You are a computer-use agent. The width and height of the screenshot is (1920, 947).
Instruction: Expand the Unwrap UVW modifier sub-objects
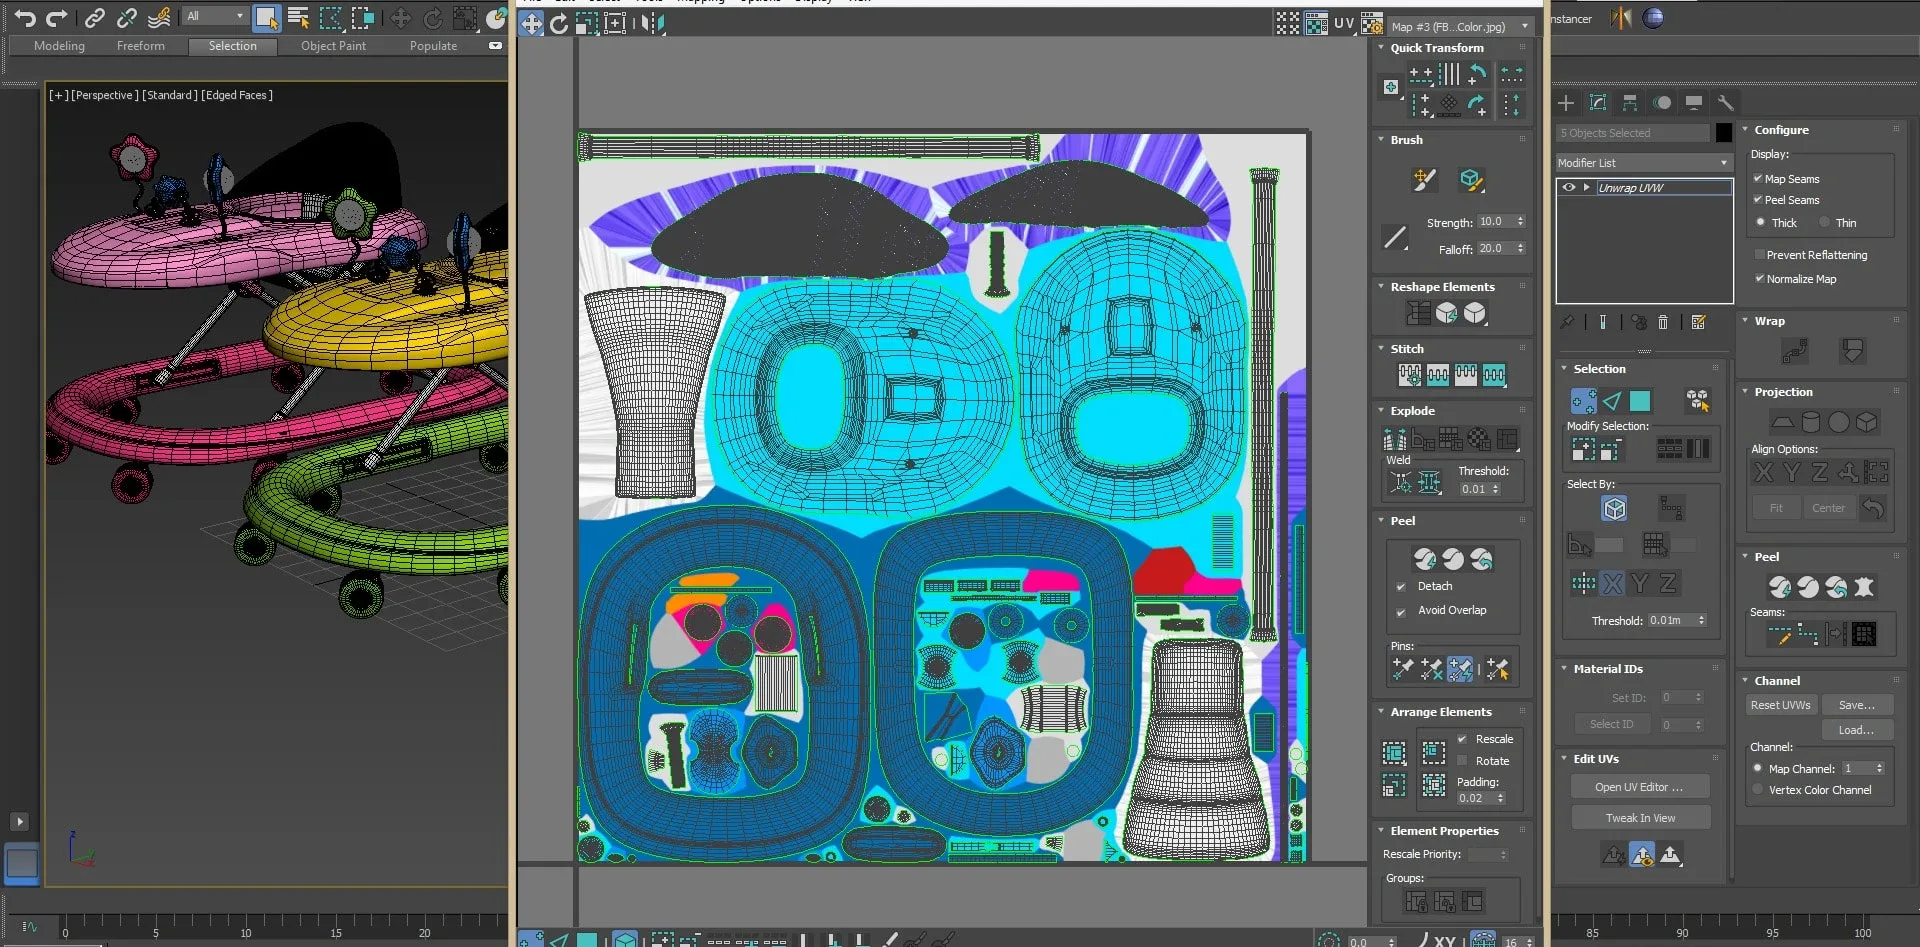click(1586, 187)
